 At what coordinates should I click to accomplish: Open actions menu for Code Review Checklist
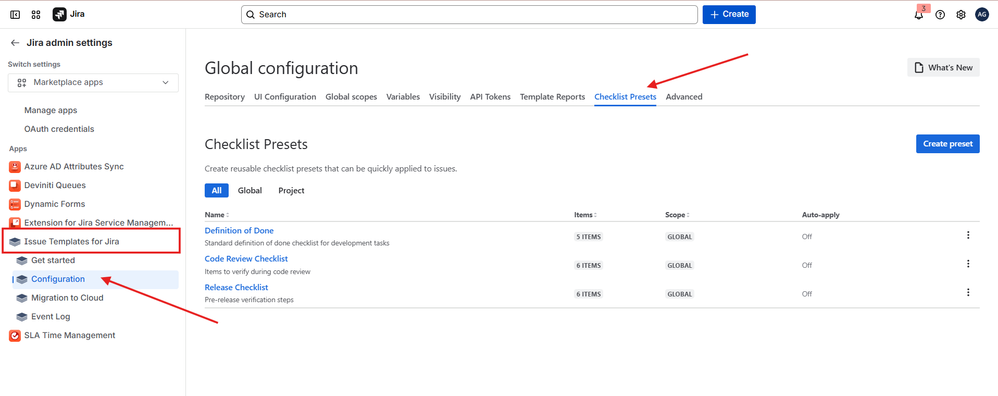[x=968, y=264]
